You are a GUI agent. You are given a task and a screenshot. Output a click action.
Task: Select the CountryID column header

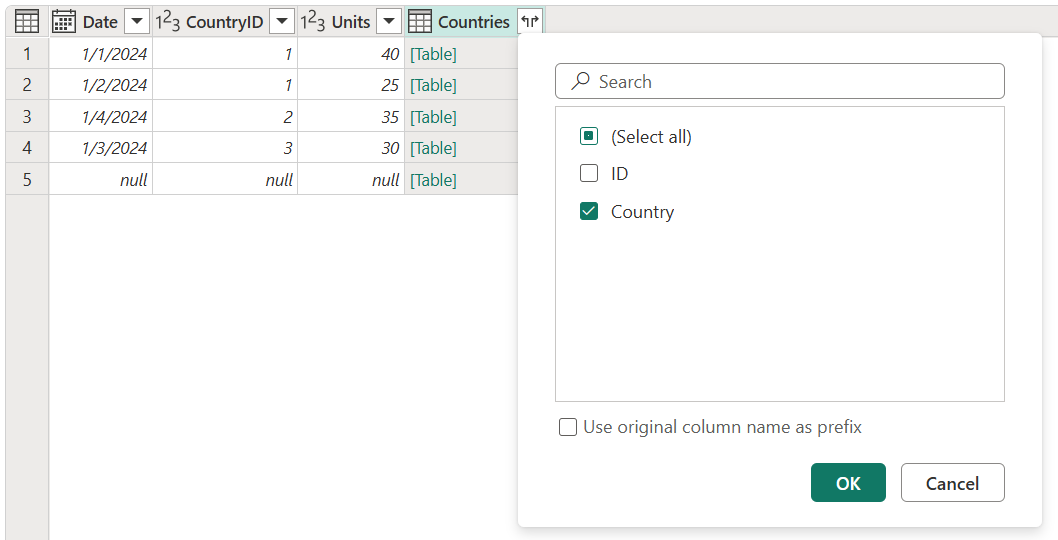225,22
